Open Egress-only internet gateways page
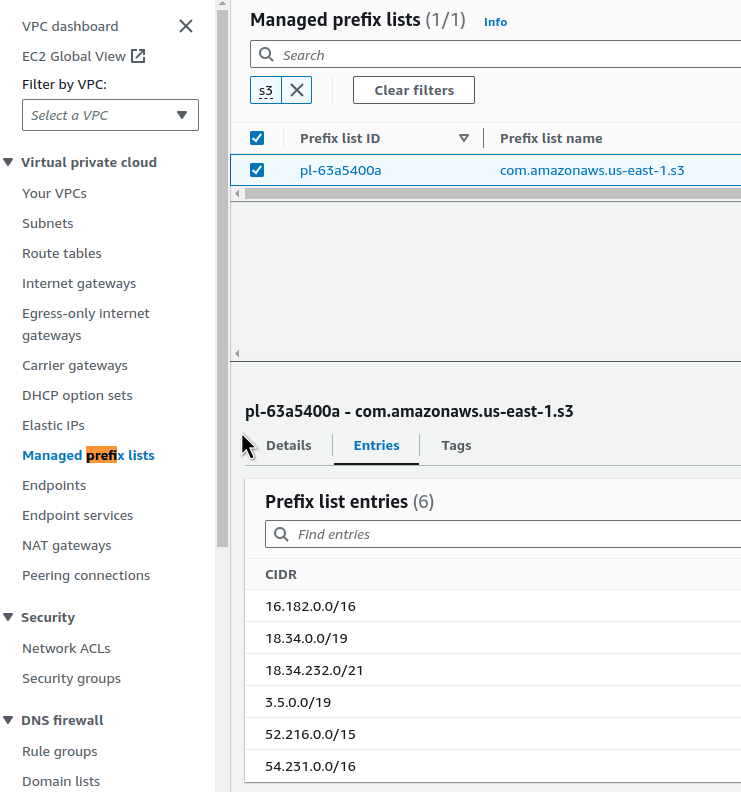Screen dimensions: 741x792 [x=85, y=324]
